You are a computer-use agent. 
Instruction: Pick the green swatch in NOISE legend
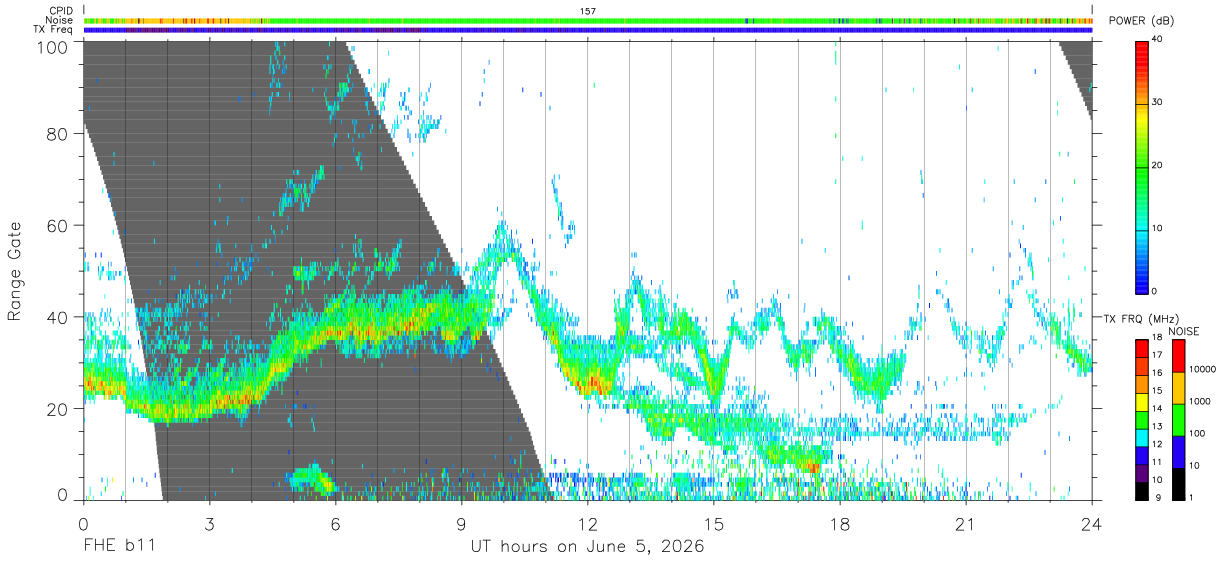click(1178, 420)
